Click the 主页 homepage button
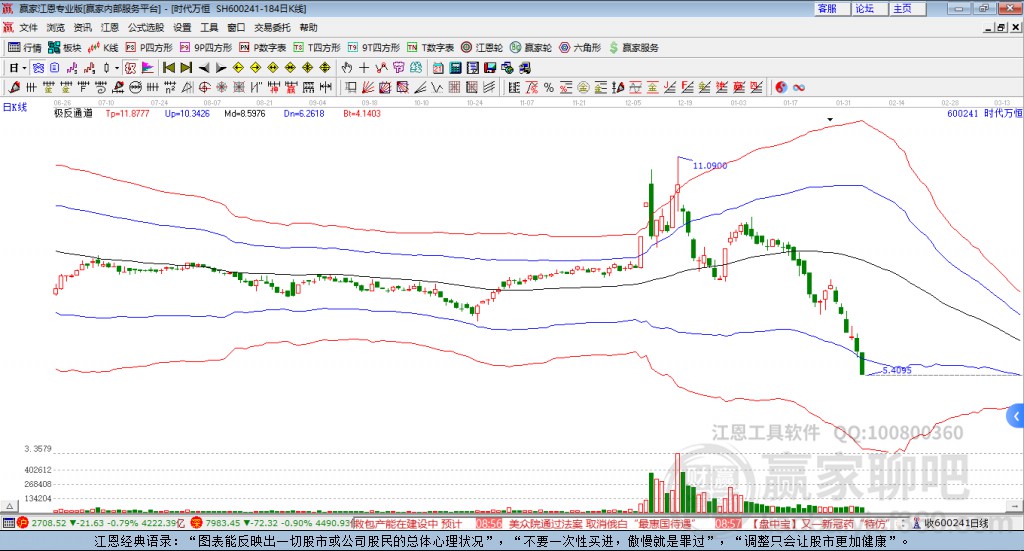This screenshot has height=551, width=1024. click(x=907, y=8)
